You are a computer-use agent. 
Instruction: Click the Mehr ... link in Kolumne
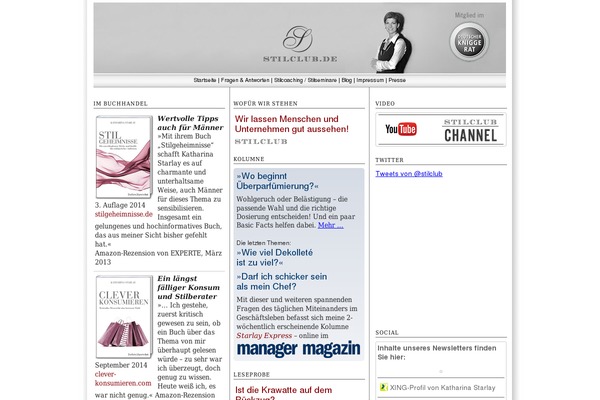click(331, 225)
